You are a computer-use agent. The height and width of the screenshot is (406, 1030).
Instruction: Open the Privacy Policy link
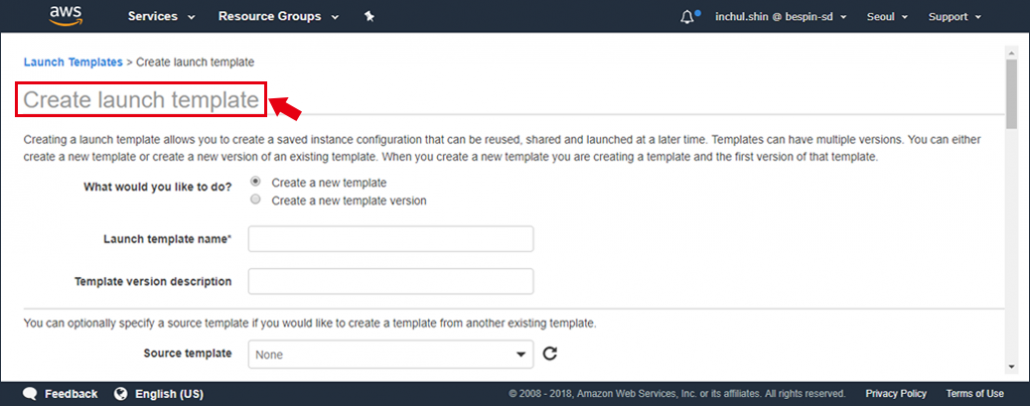tap(896, 394)
